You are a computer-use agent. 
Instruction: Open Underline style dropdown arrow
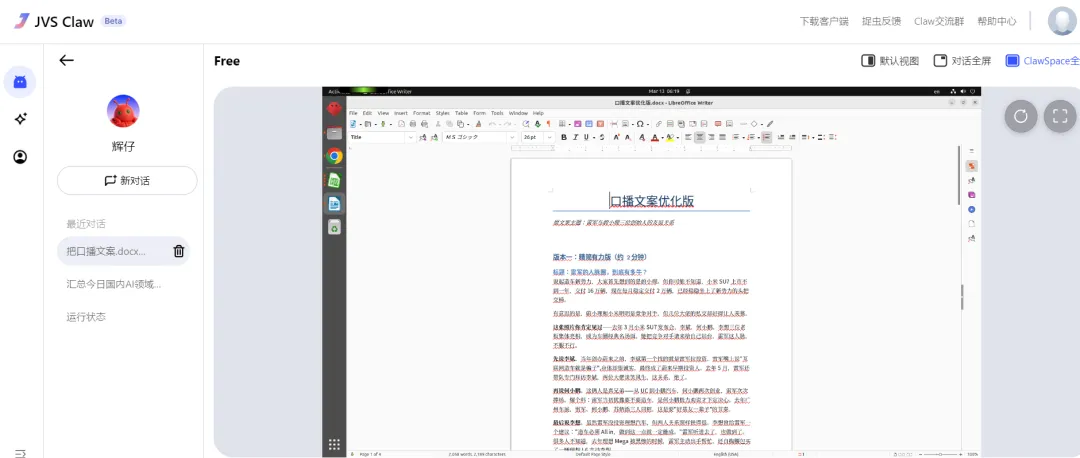pos(594,137)
